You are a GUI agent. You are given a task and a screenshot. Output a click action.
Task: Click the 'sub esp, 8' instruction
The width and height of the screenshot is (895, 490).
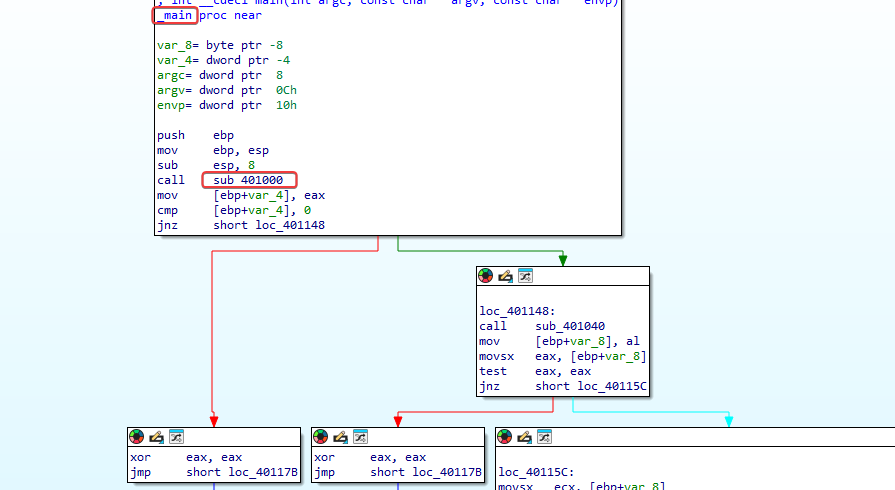(206, 165)
